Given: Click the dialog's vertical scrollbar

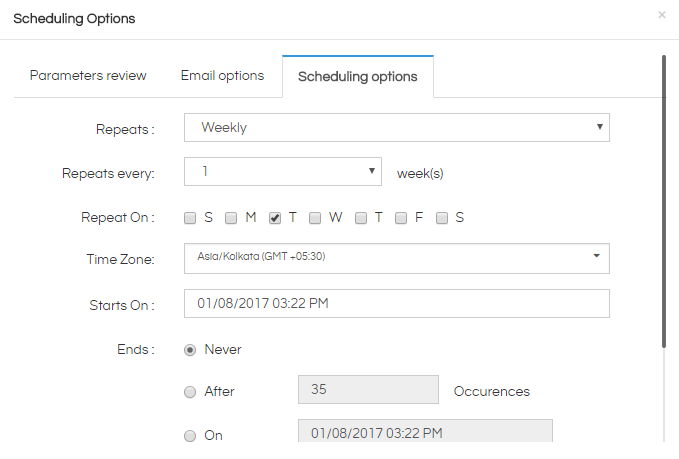Looking at the screenshot, I should pyautogui.click(x=664, y=201).
